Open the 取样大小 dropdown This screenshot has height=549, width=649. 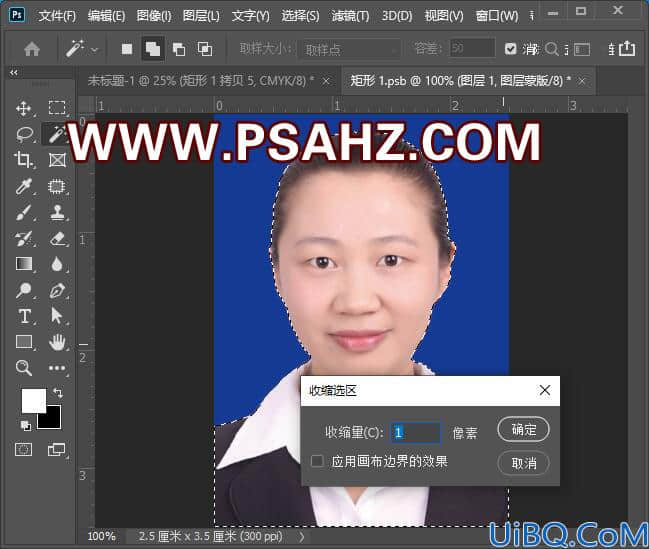[x=349, y=50]
